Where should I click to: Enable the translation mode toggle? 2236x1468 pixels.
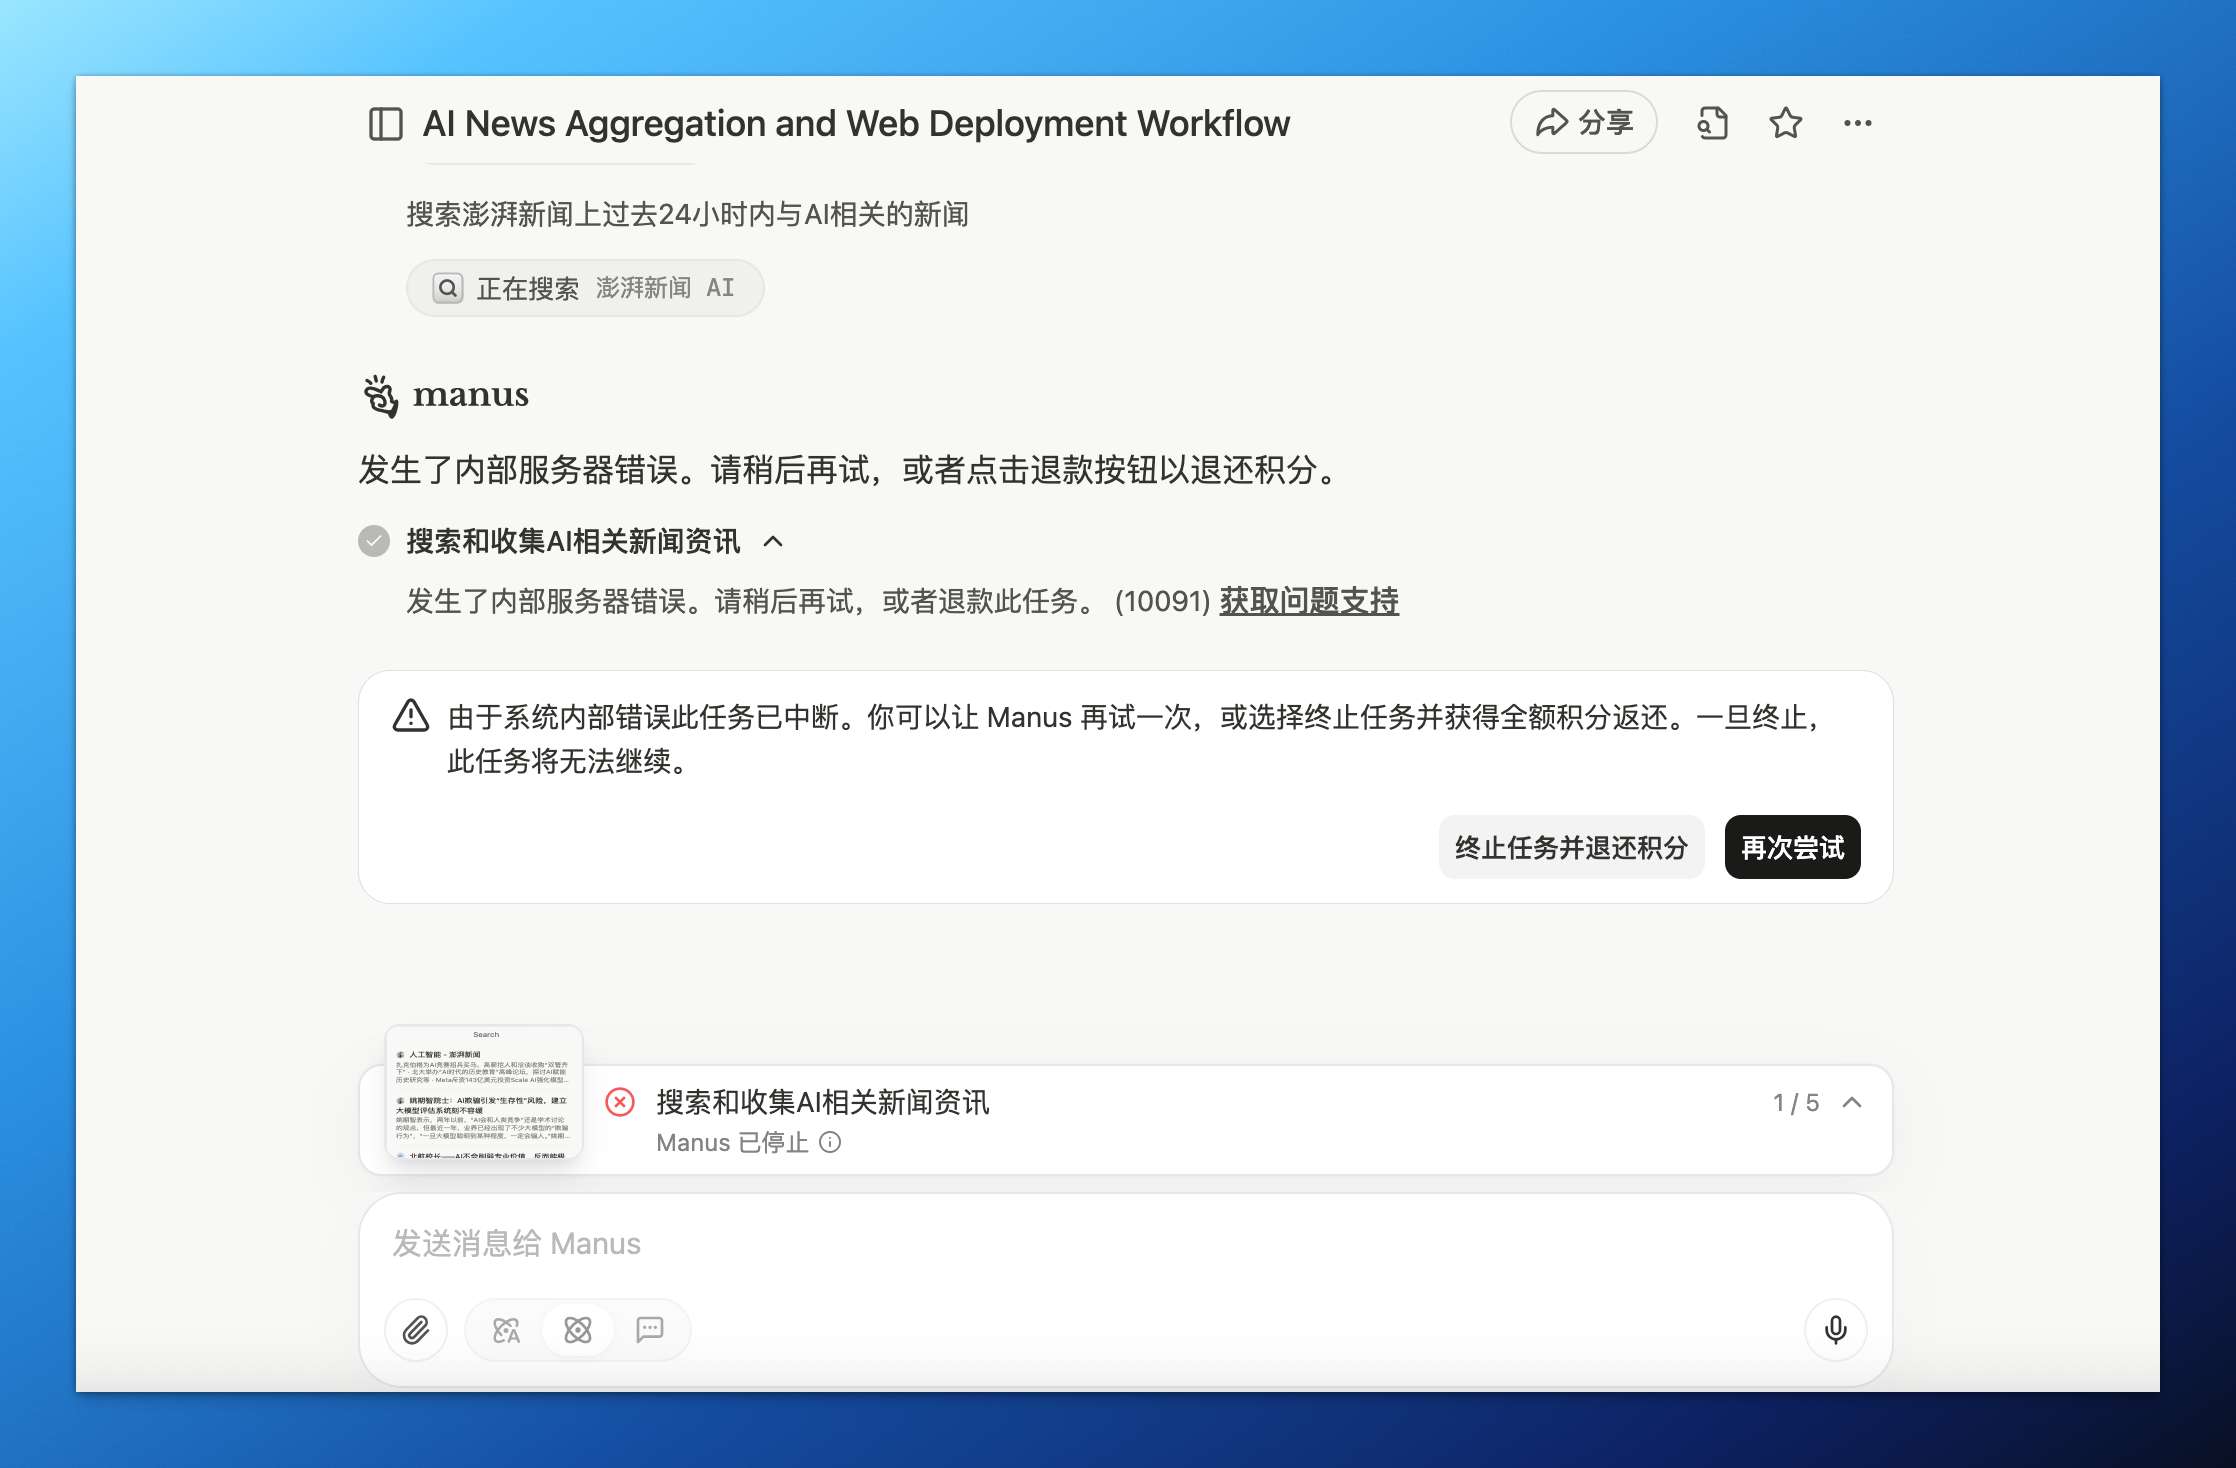[x=504, y=1330]
